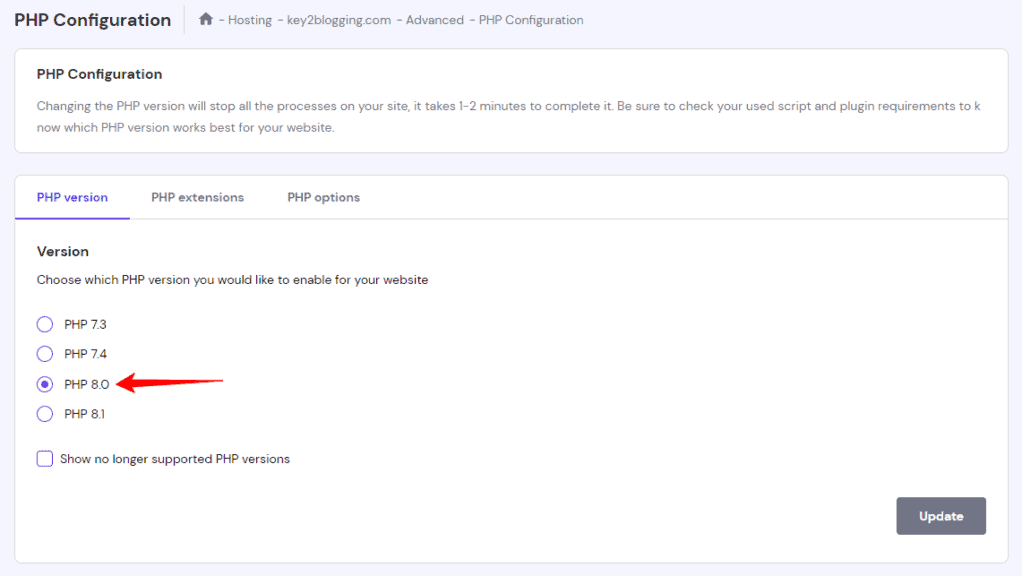The height and width of the screenshot is (576, 1022).
Task: Choose PHP 7.4 as the version
Action: click(x=44, y=354)
